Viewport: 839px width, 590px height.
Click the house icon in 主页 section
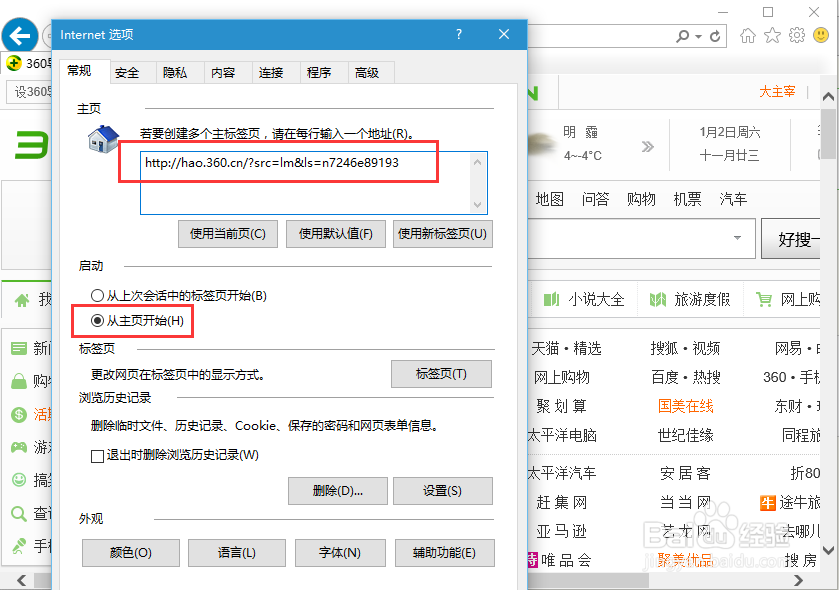coord(103,139)
